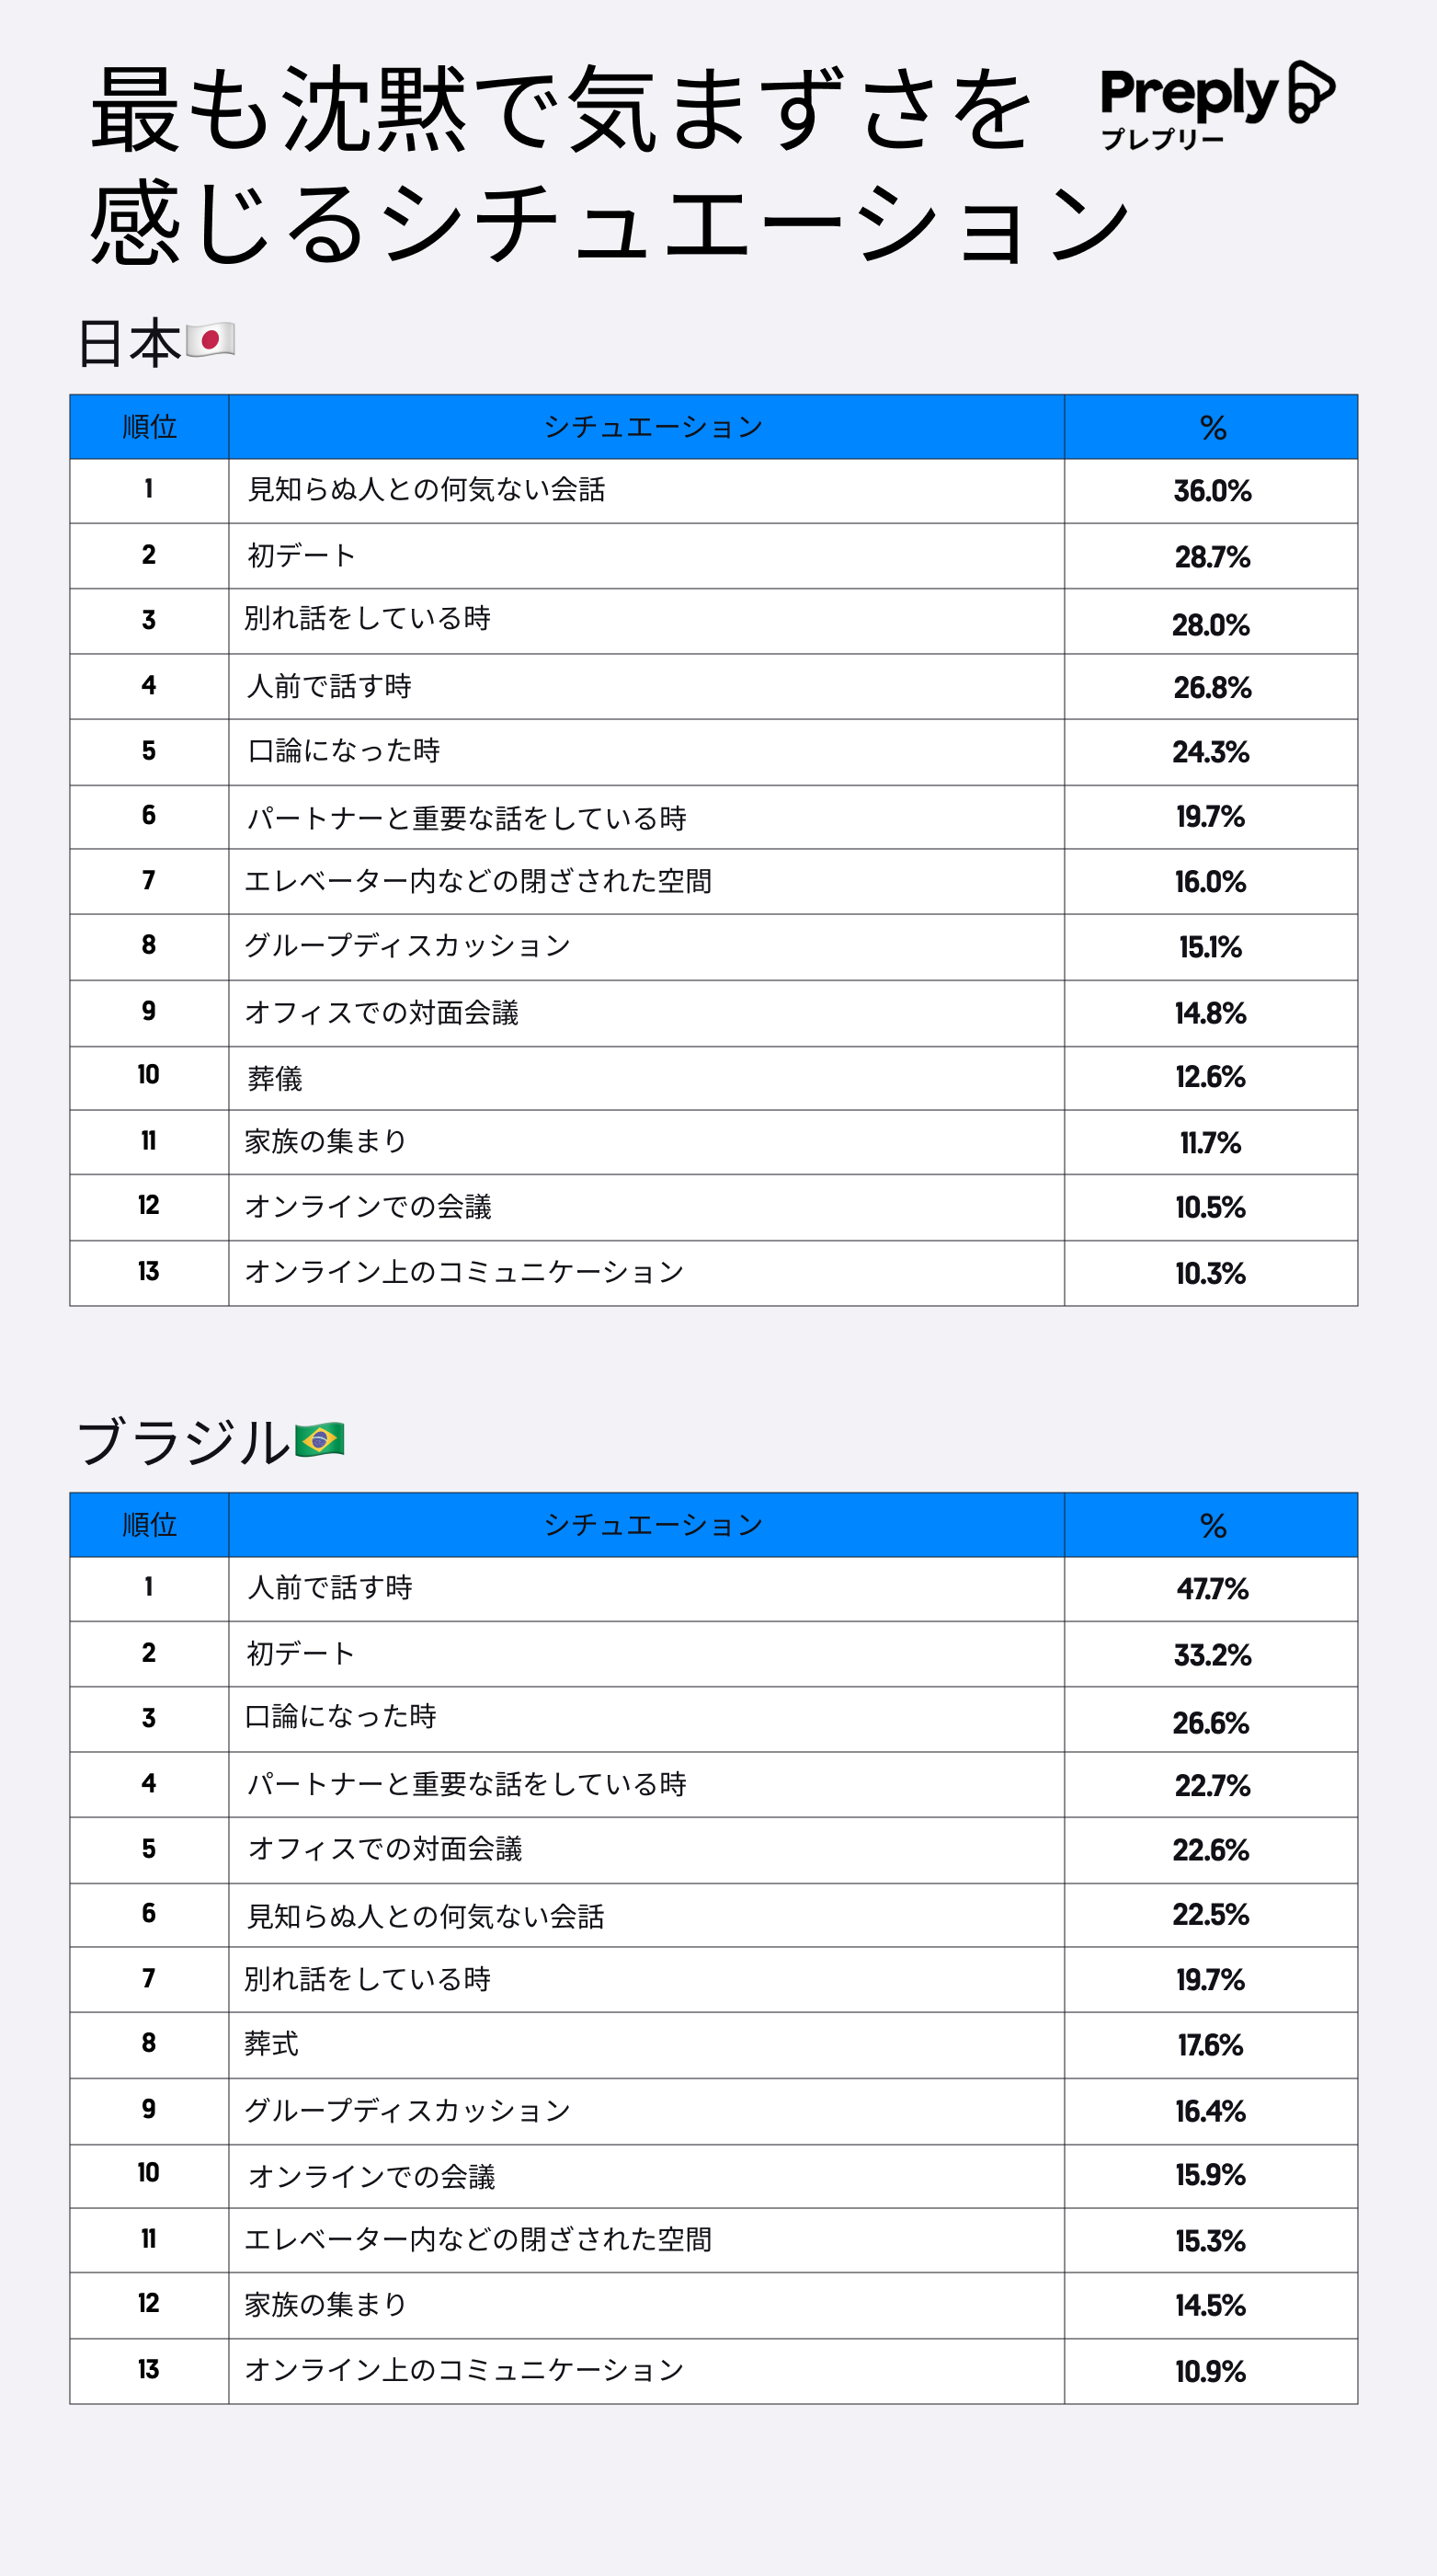
Task: Click the Preply logo icon
Action: click(x=1310, y=92)
